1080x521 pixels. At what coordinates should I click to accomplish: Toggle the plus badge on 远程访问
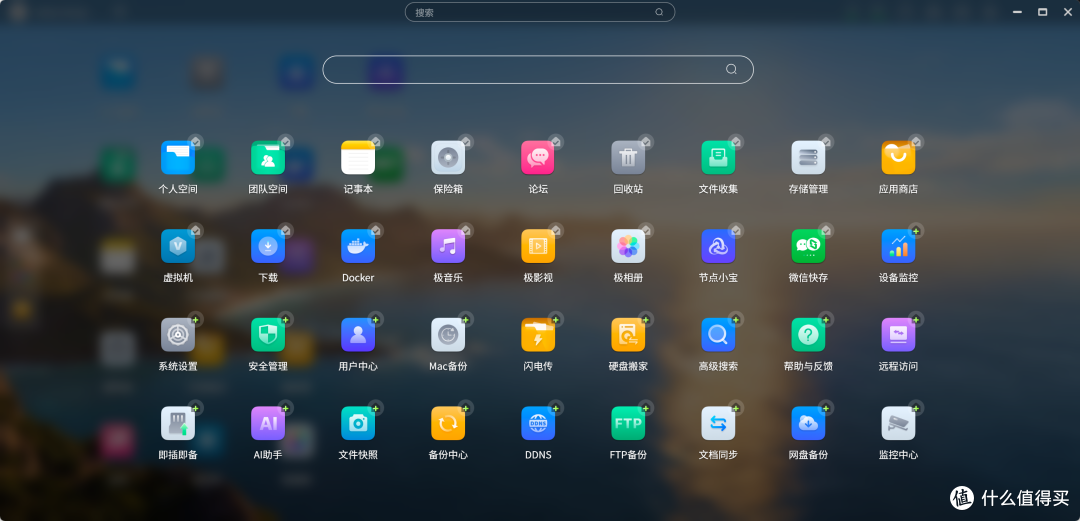(915, 320)
